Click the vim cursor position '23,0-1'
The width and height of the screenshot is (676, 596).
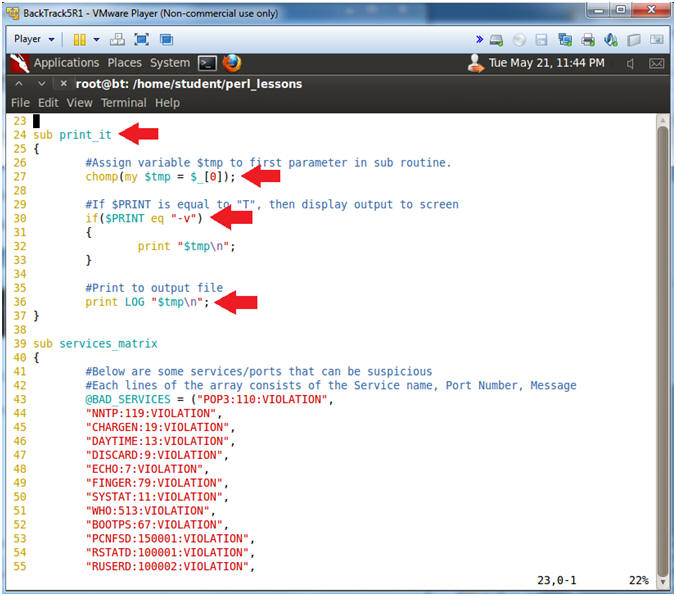tap(557, 580)
